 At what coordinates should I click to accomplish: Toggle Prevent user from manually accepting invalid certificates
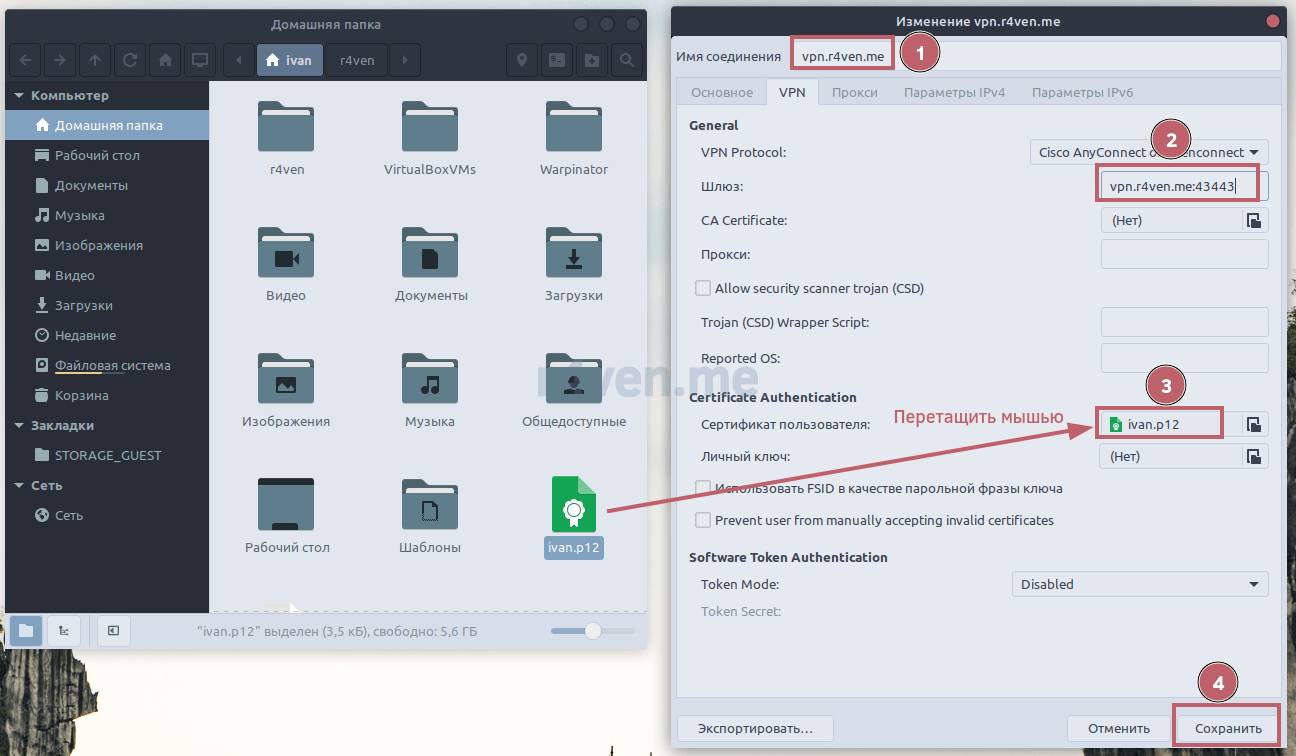point(703,521)
